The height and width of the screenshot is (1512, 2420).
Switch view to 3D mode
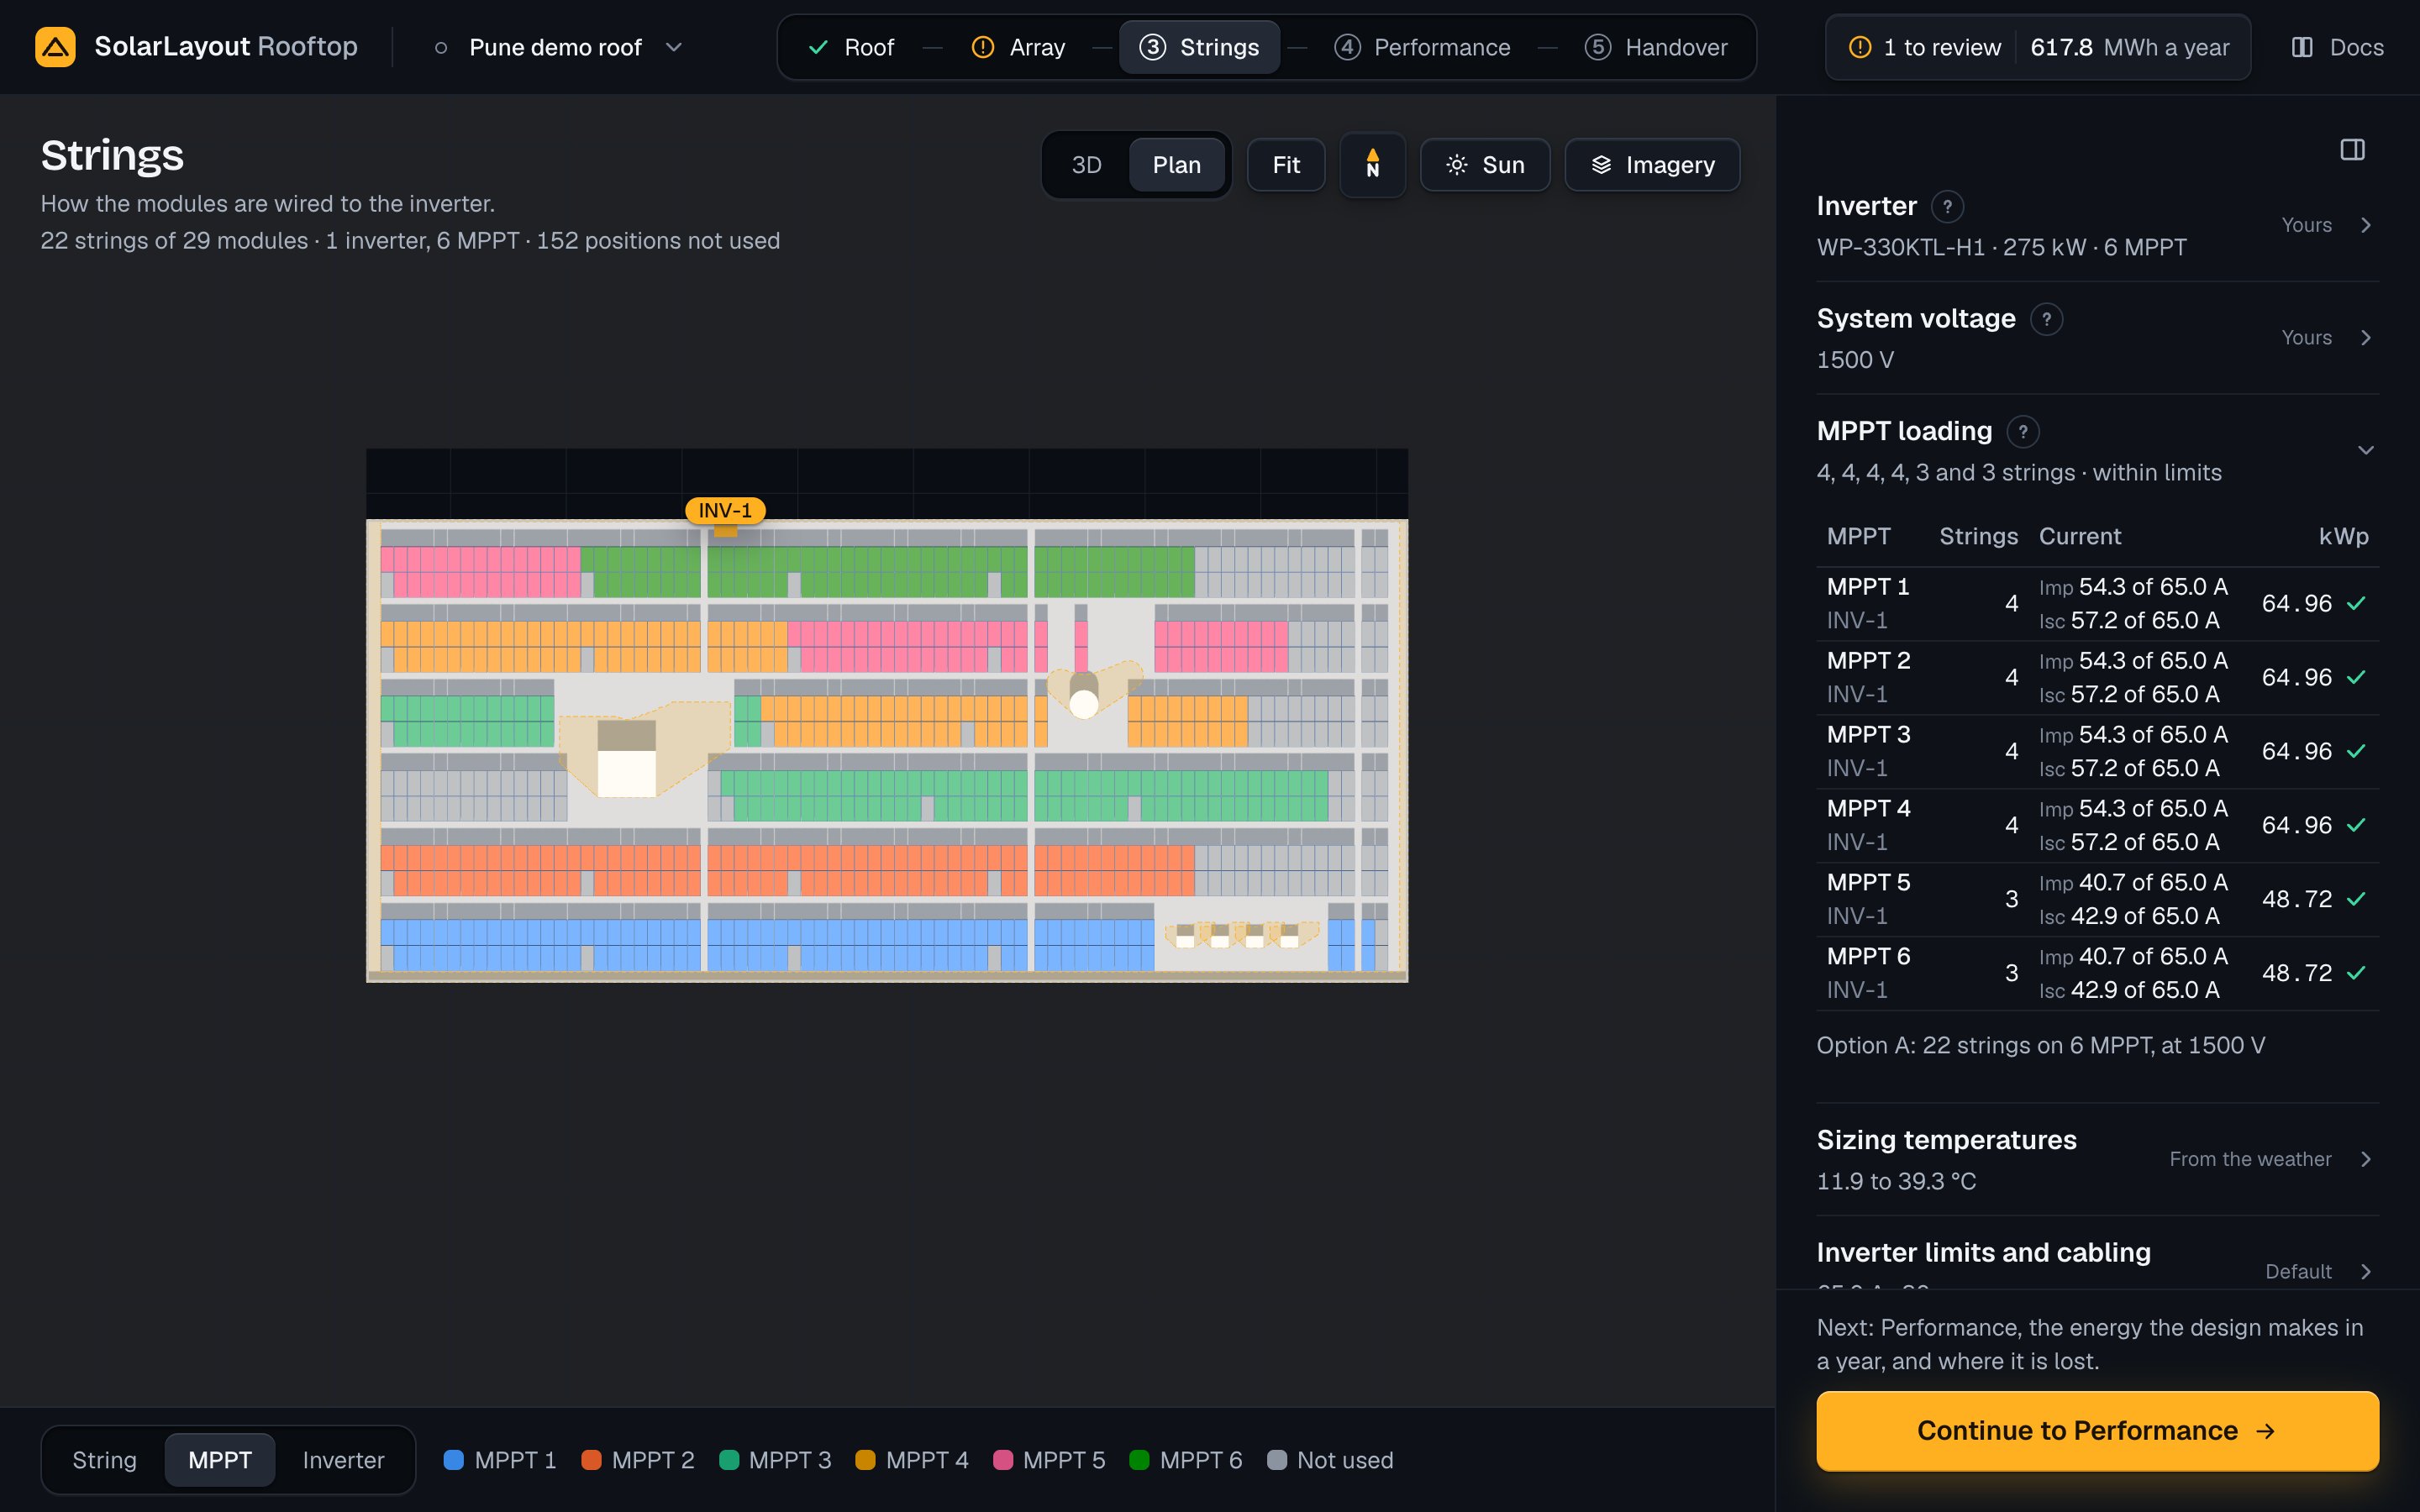pyautogui.click(x=1086, y=165)
